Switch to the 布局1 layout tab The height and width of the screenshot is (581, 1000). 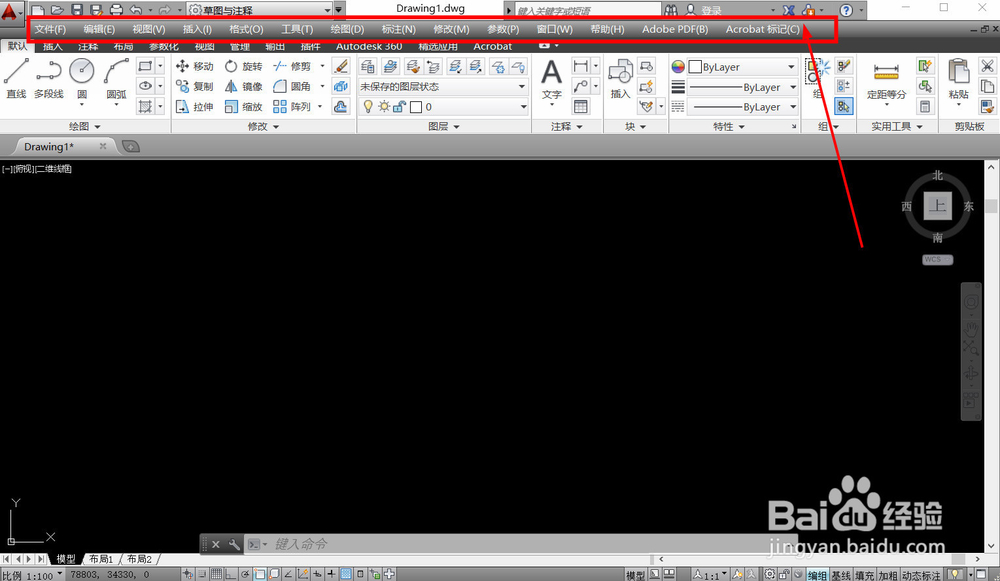pyautogui.click(x=101, y=559)
